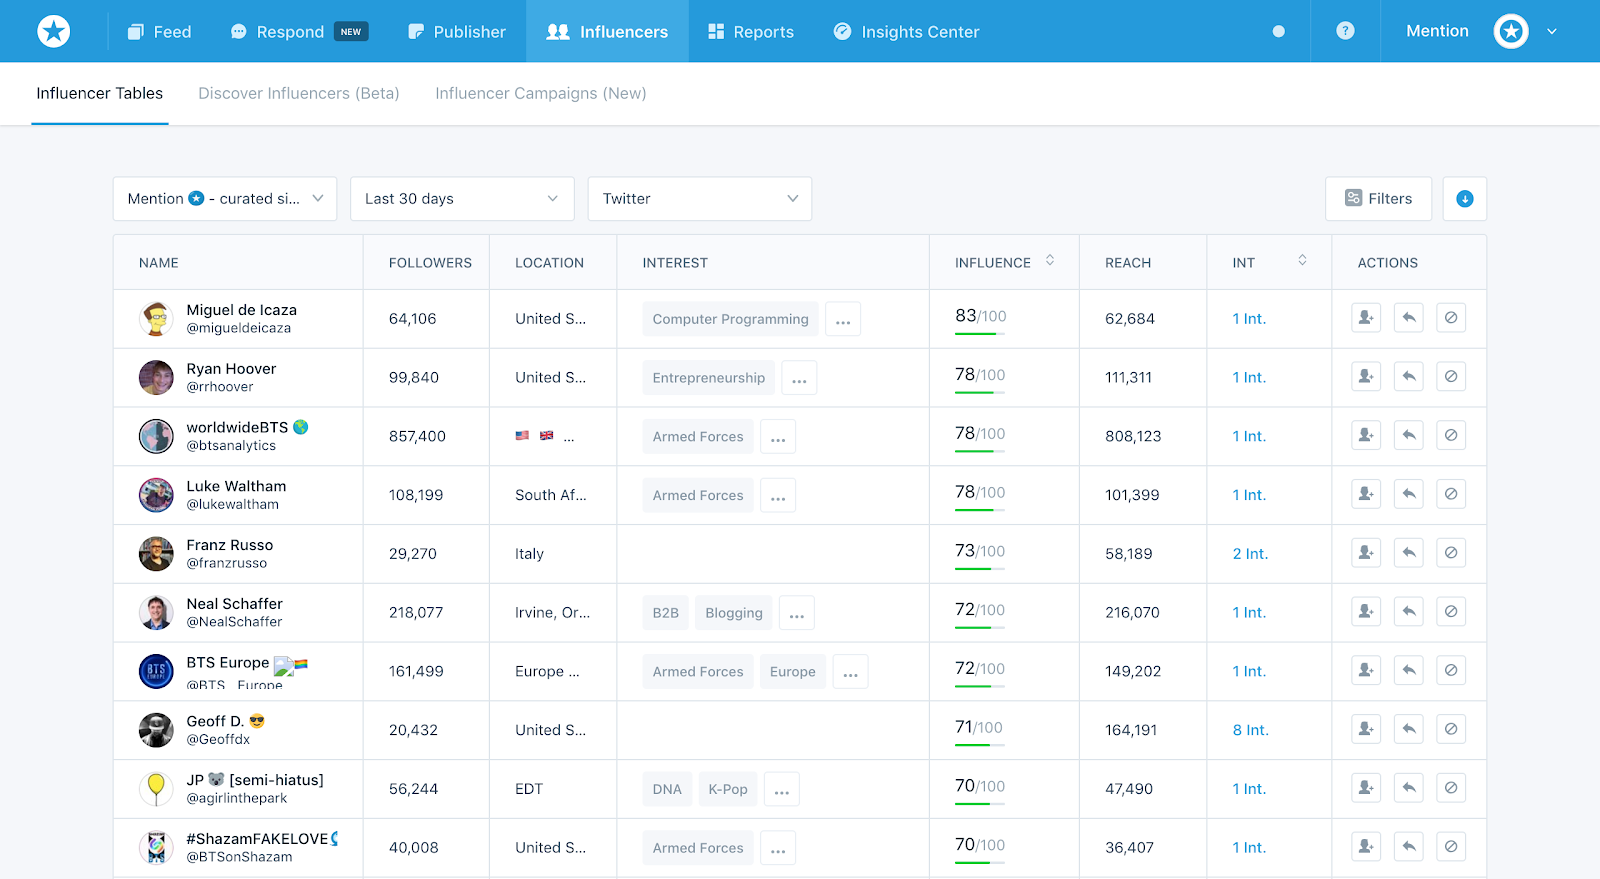Open Miguel de Icaza's 1 Int. link
Screen dimensions: 1600x879
pos(1249,319)
